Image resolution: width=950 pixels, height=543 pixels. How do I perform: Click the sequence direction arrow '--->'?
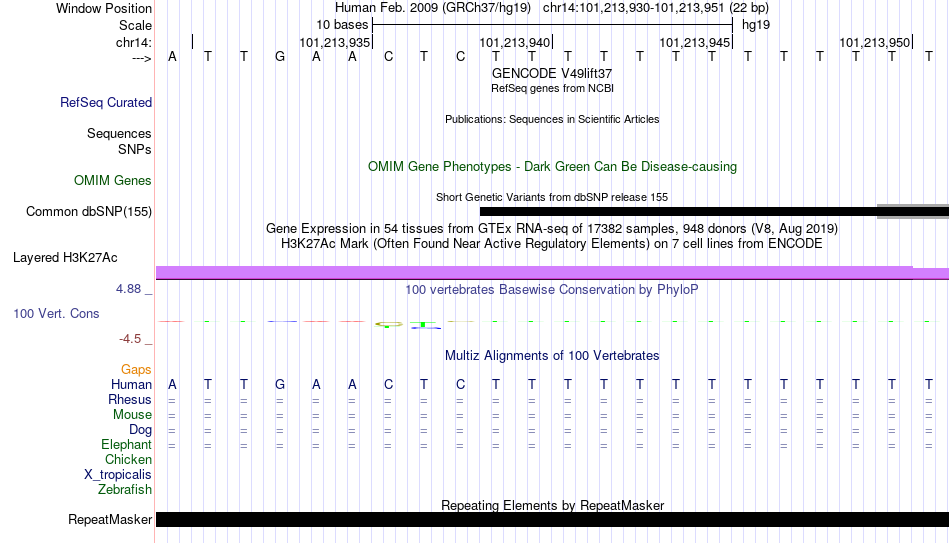point(142,58)
